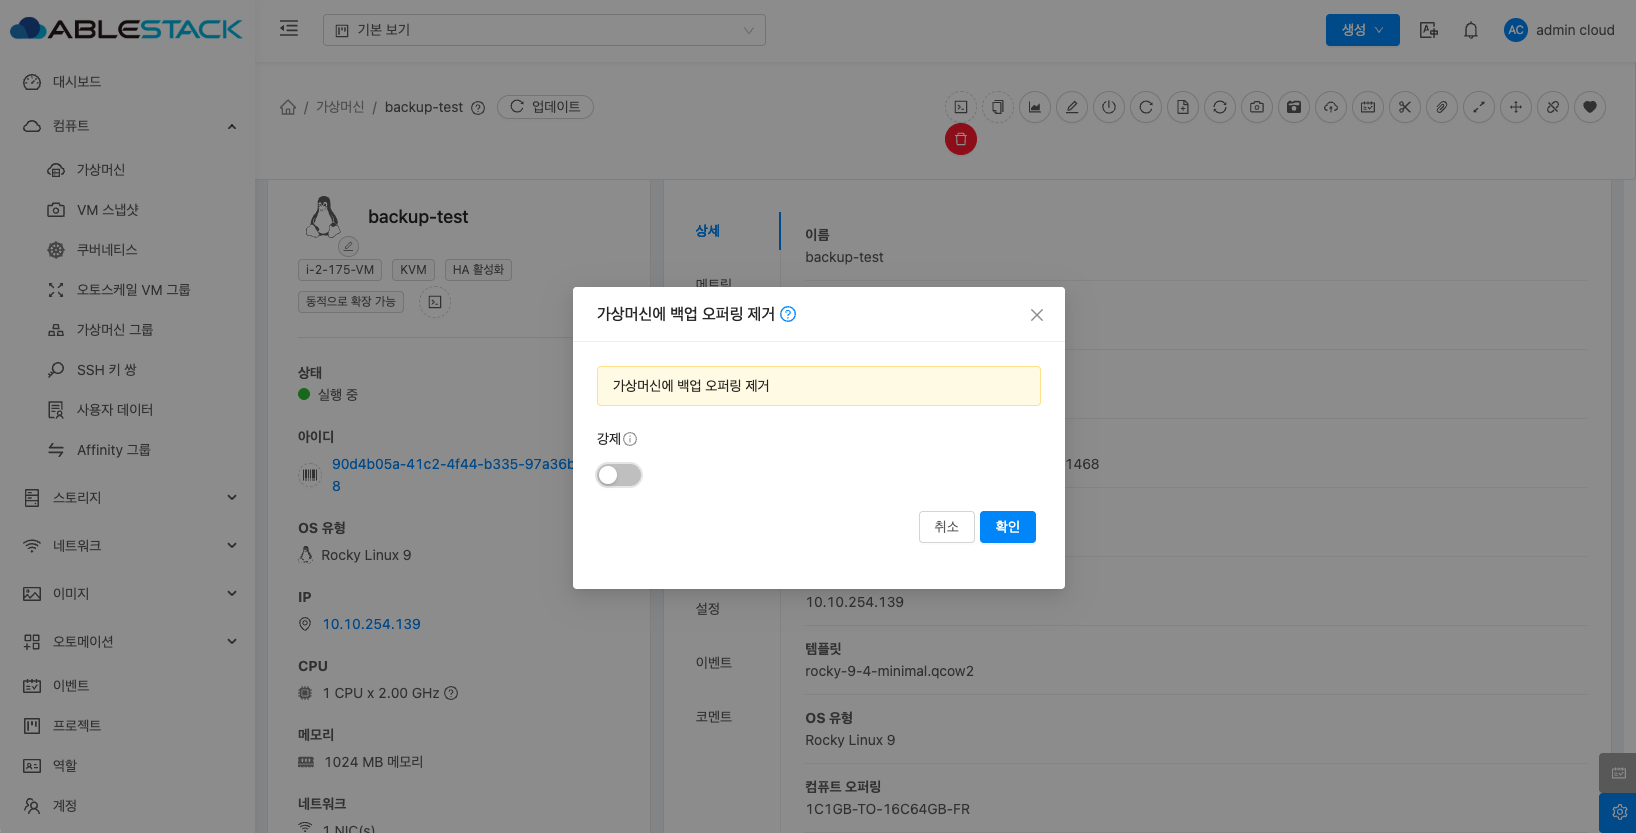Screen dimensions: 1636x833
Task: Collapse the sidebar with the menu fold icon
Action: [289, 29]
